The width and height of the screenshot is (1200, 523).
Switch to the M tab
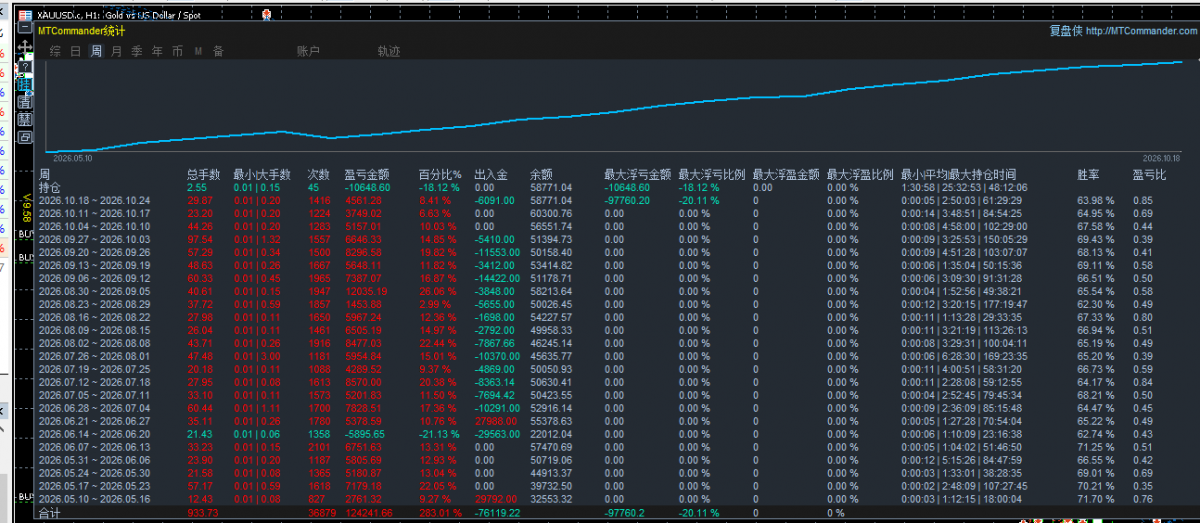pyautogui.click(x=198, y=51)
